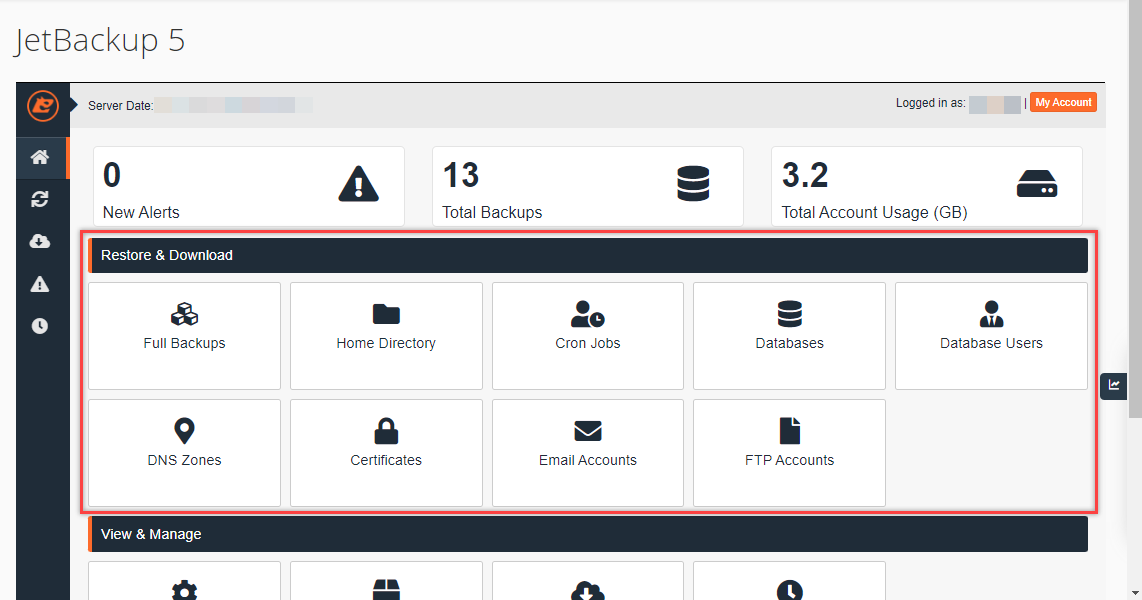
Task: Open the Total Account Usage card
Action: click(x=926, y=186)
